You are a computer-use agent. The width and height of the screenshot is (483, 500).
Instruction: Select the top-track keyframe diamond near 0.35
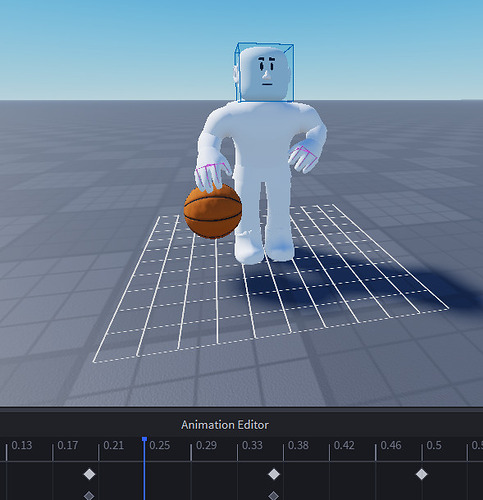click(274, 474)
